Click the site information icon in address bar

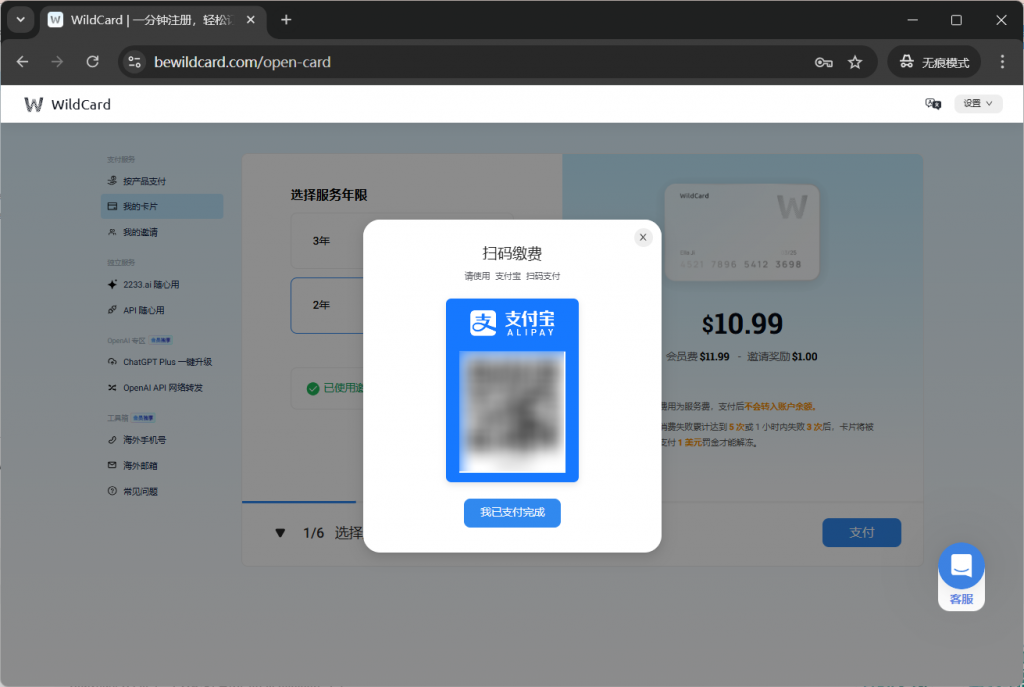(x=135, y=62)
